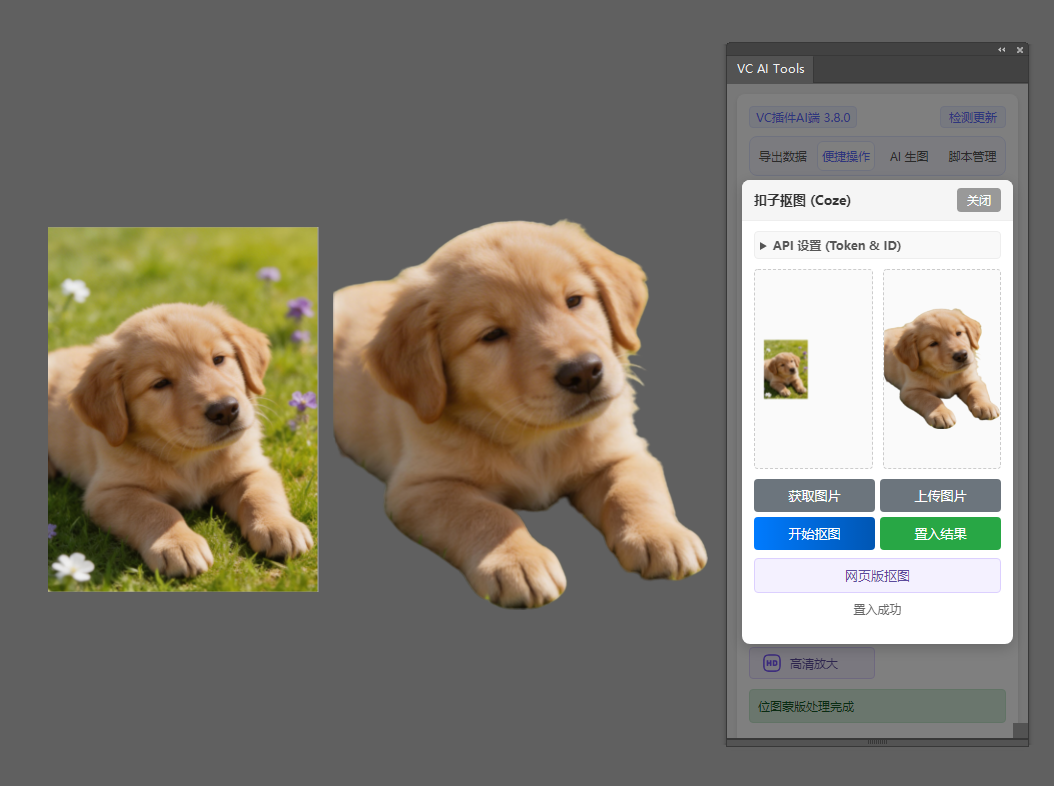Viewport: 1054px width, 786px height.
Task: Click the HD icon for 高清放大
Action: [772, 663]
